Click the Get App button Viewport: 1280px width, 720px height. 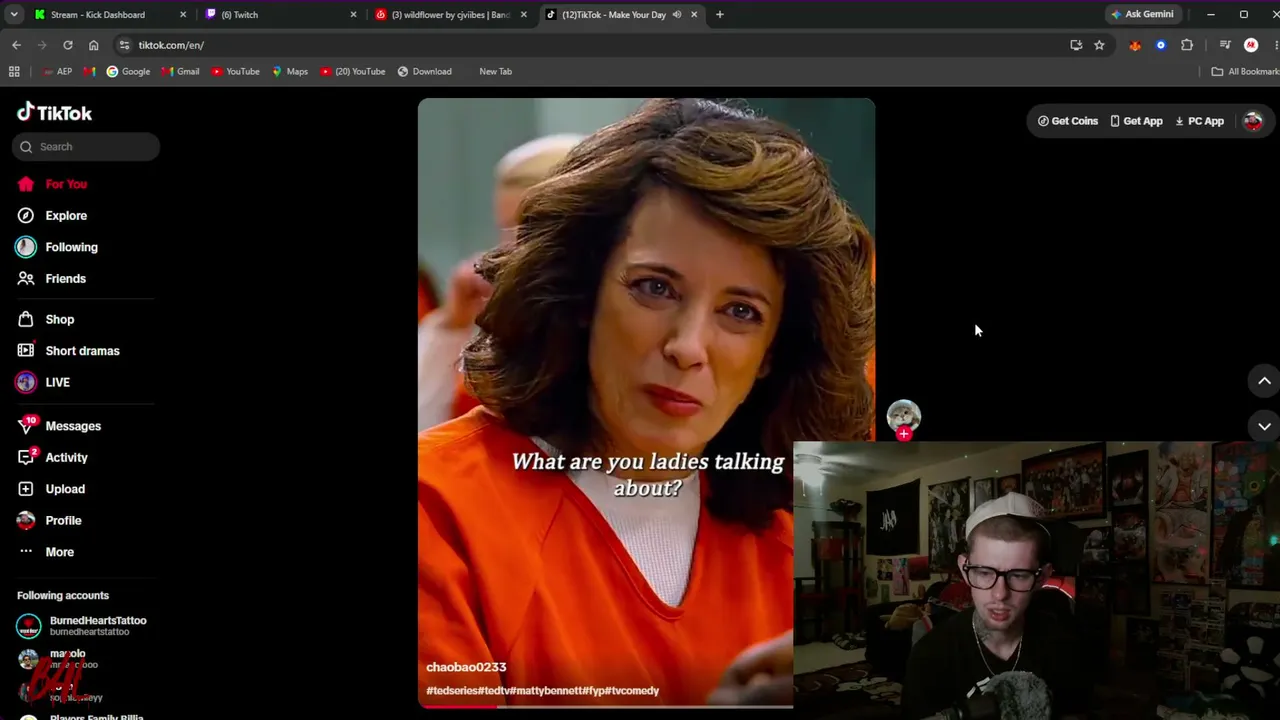tap(1136, 121)
